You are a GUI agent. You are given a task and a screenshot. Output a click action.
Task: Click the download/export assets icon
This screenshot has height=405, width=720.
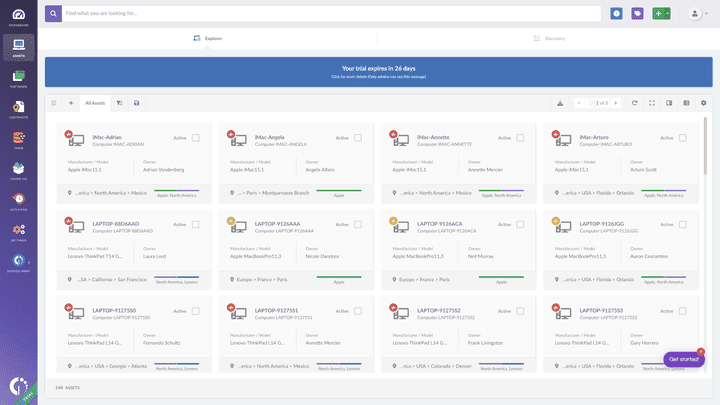pyautogui.click(x=560, y=102)
